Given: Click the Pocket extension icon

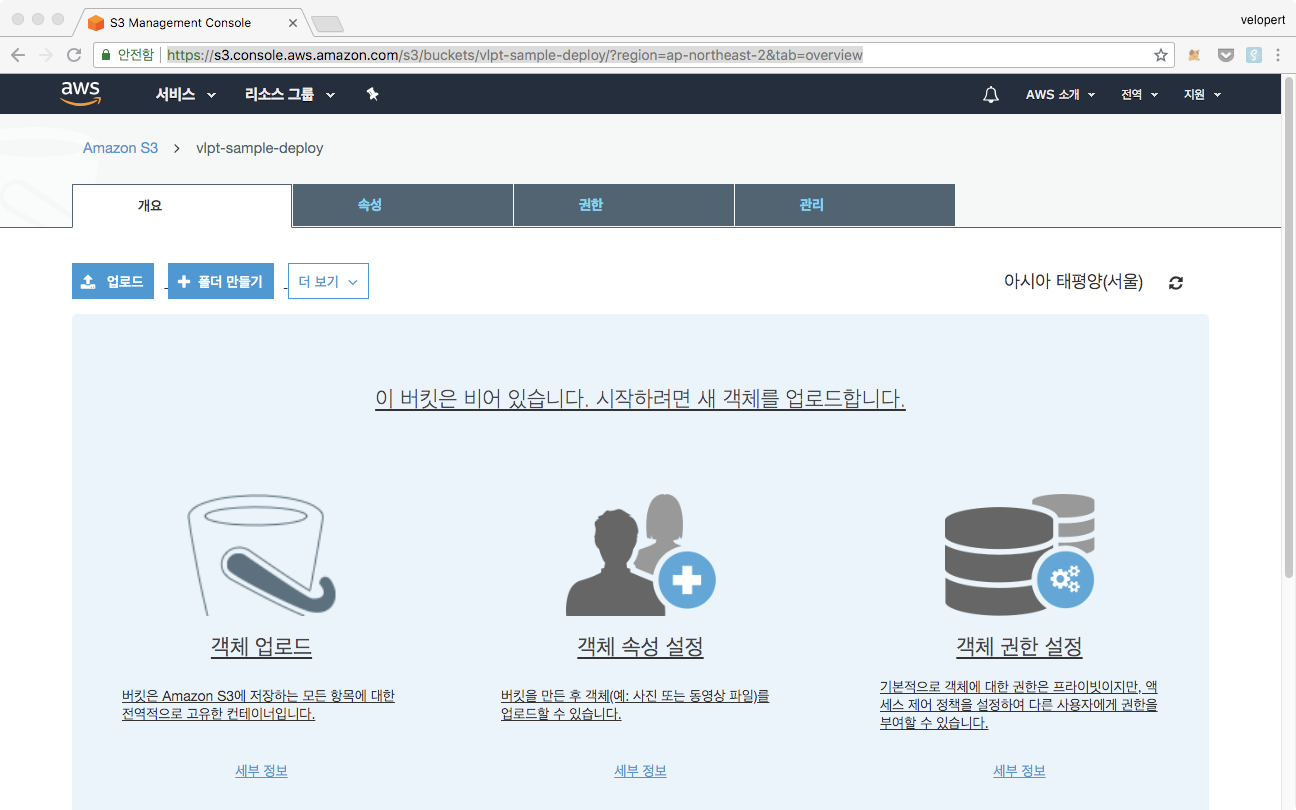Looking at the screenshot, I should pyautogui.click(x=1225, y=55).
